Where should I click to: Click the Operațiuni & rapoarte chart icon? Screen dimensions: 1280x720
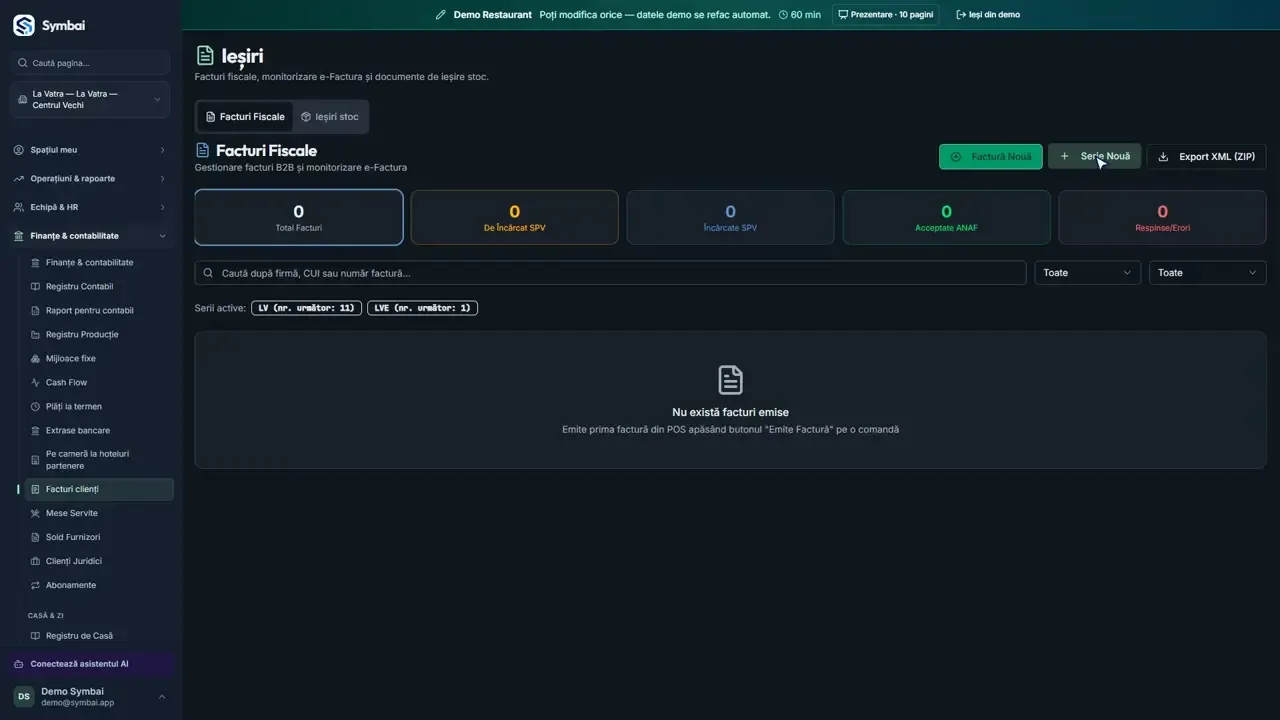click(19, 179)
